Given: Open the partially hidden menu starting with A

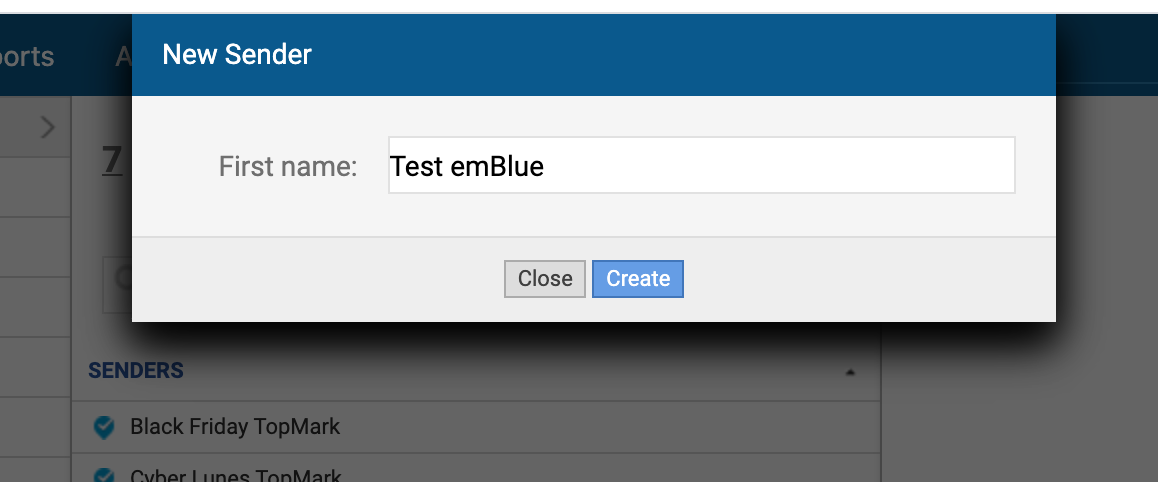Looking at the screenshot, I should pyautogui.click(x=123, y=56).
